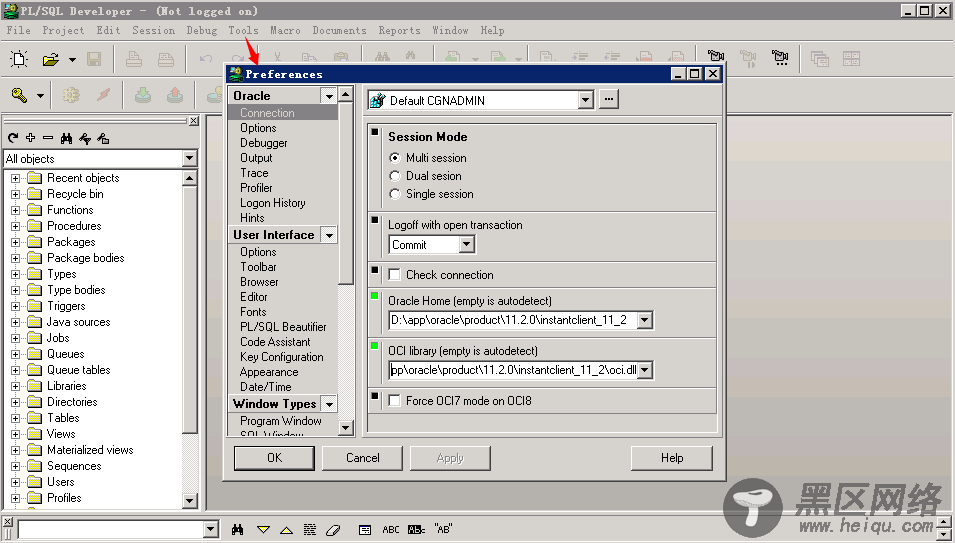Click the ellipsis button beside Default CGNADMIN
Image resolution: width=955 pixels, height=543 pixels.
click(x=608, y=99)
